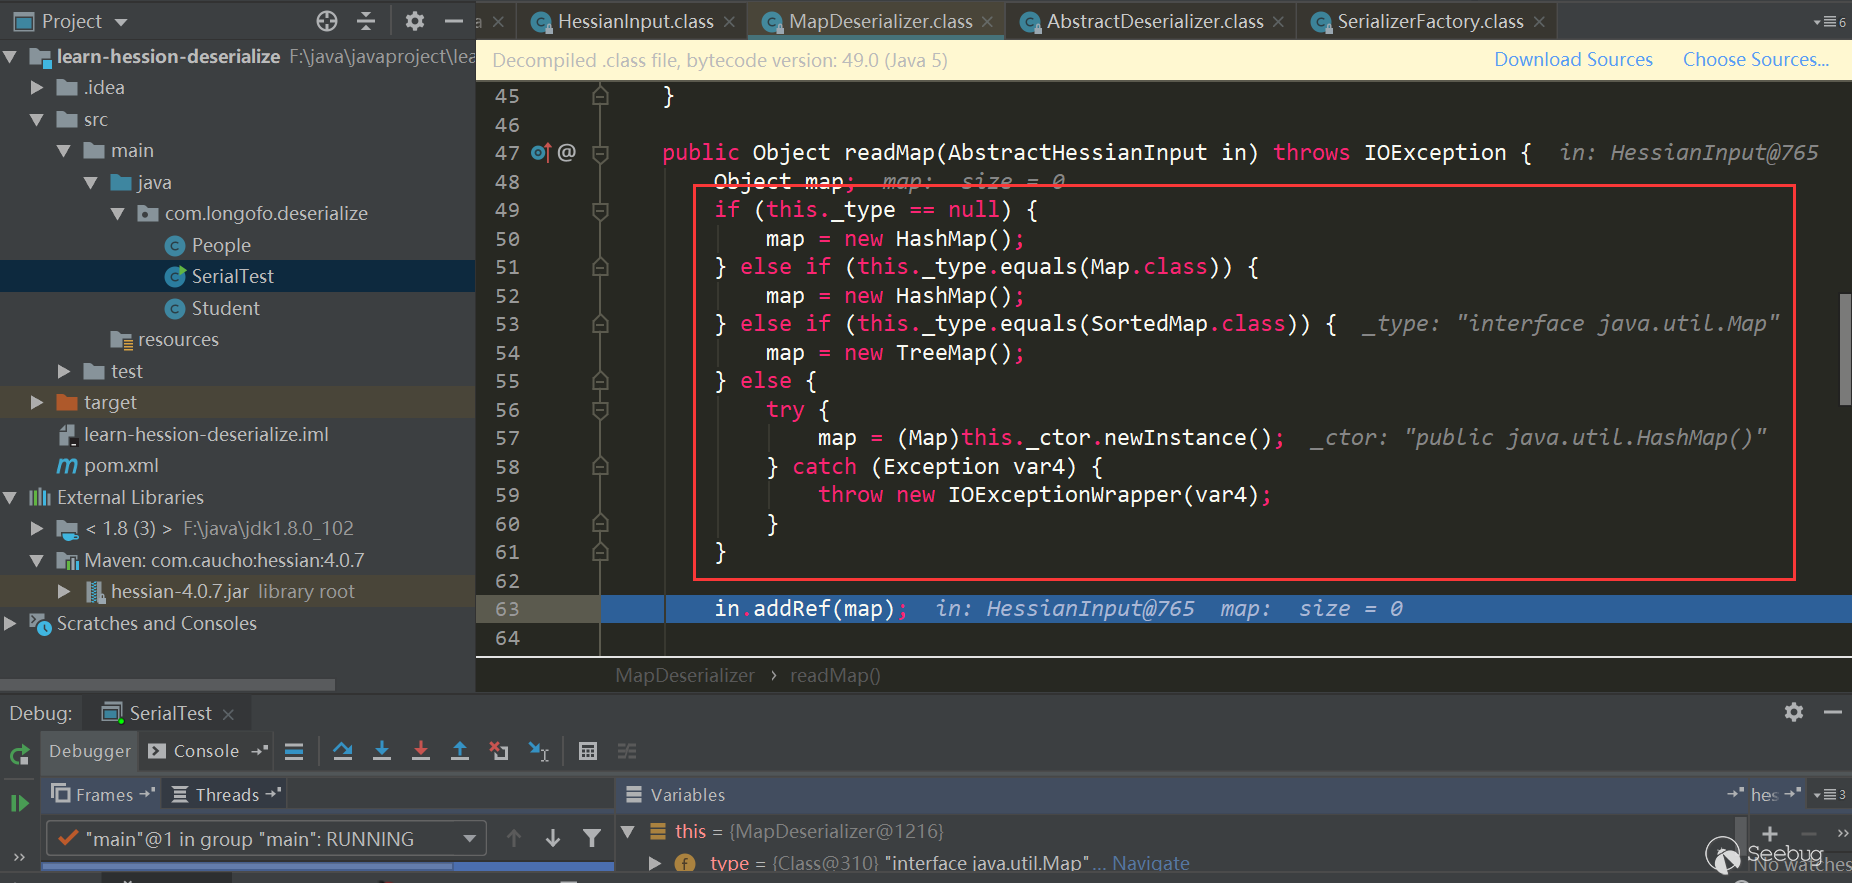Switch to the HessianInput.class tab
Viewport: 1852px width, 883px height.
click(634, 21)
